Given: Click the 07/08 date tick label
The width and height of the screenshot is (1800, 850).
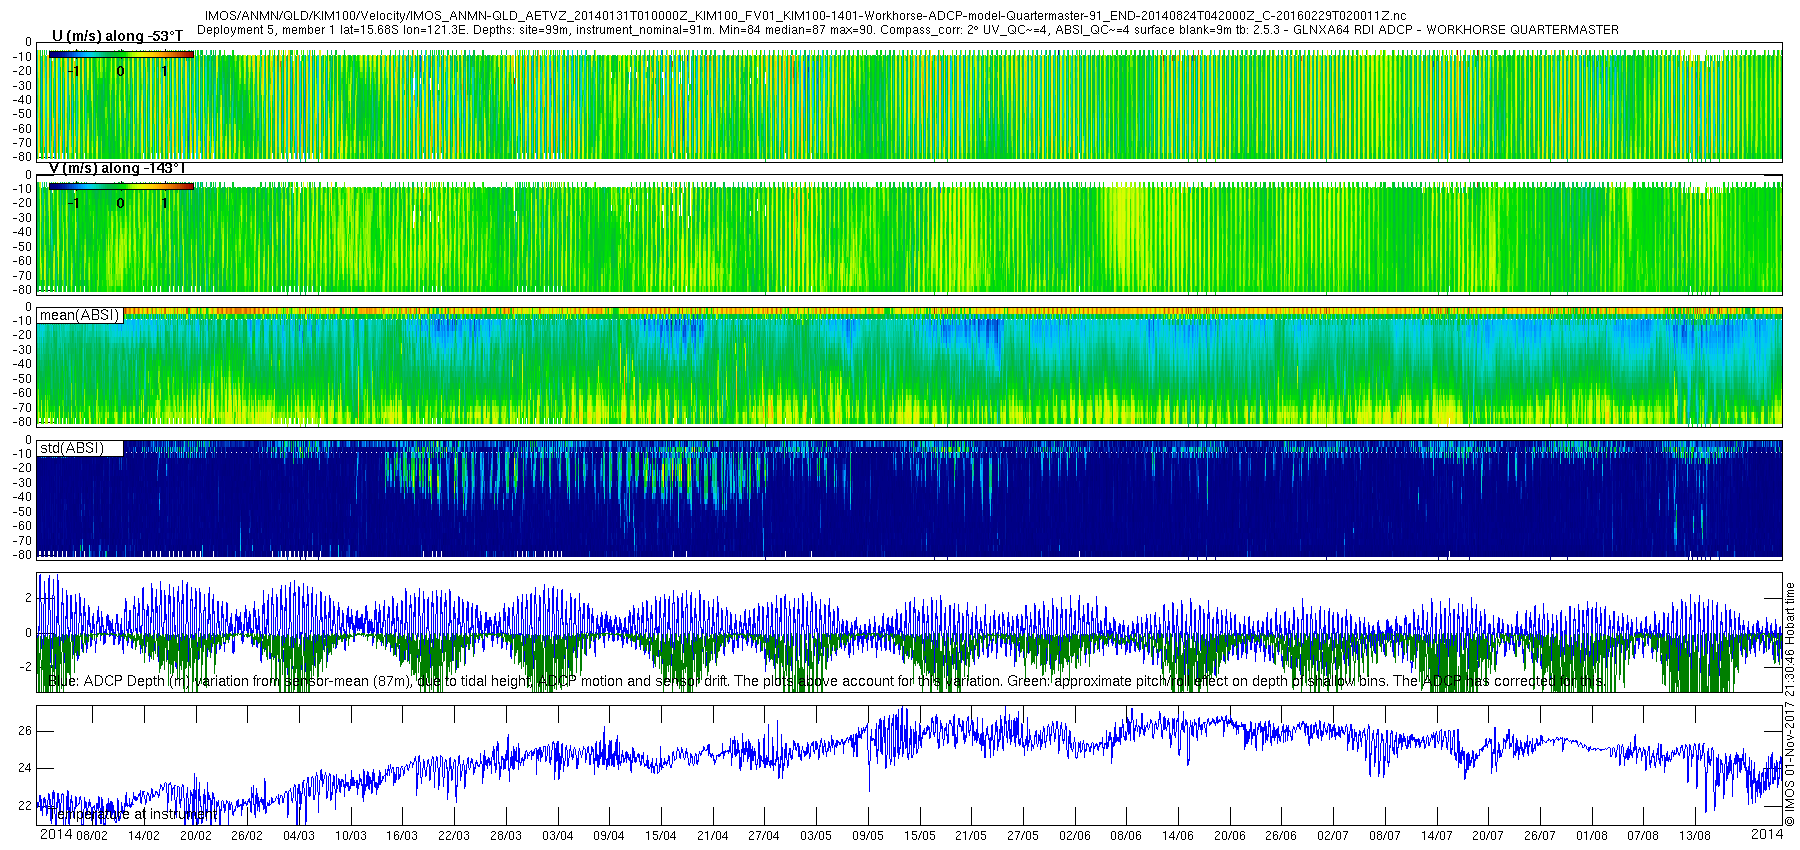Looking at the screenshot, I should [x=1642, y=836].
